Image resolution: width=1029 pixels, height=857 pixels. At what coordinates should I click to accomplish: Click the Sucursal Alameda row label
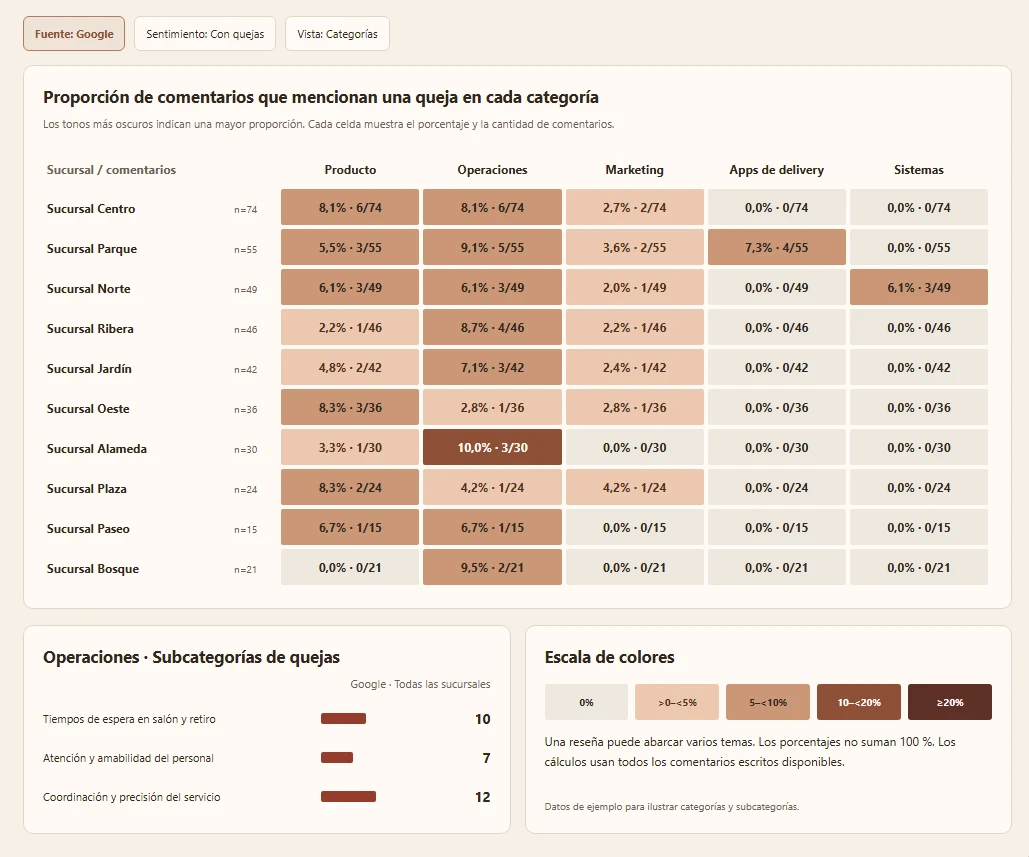click(x=96, y=449)
